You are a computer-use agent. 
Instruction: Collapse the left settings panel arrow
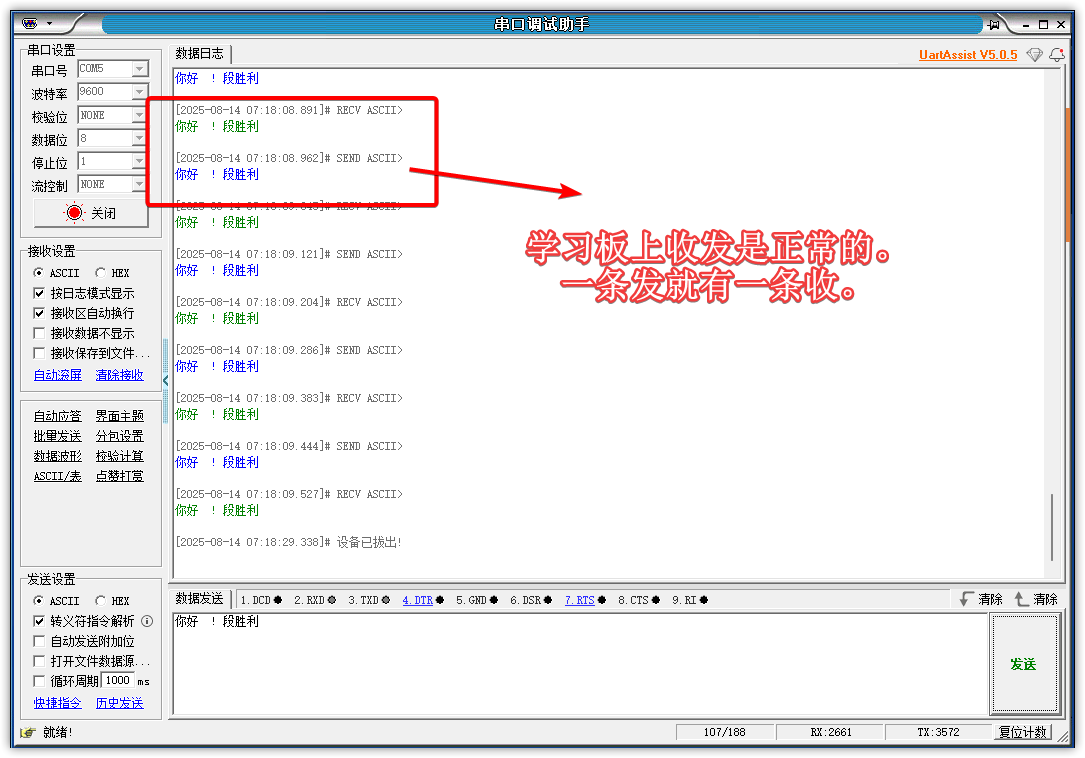pos(165,380)
